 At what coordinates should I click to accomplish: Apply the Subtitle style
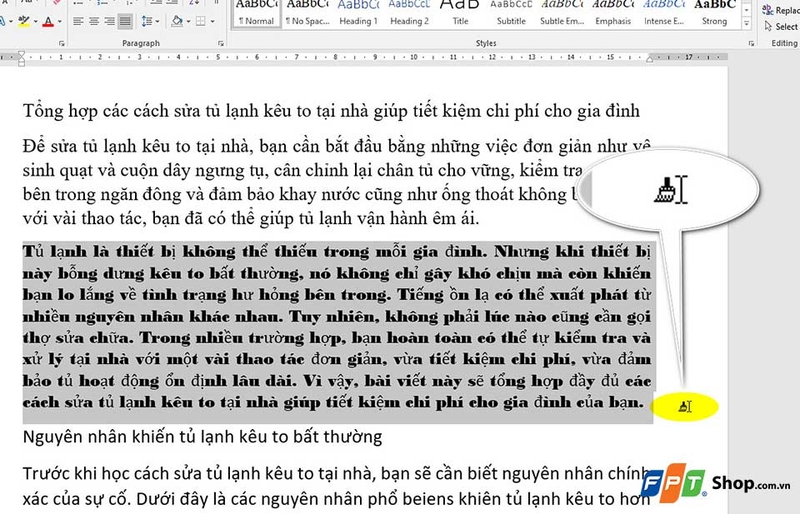pyautogui.click(x=511, y=14)
